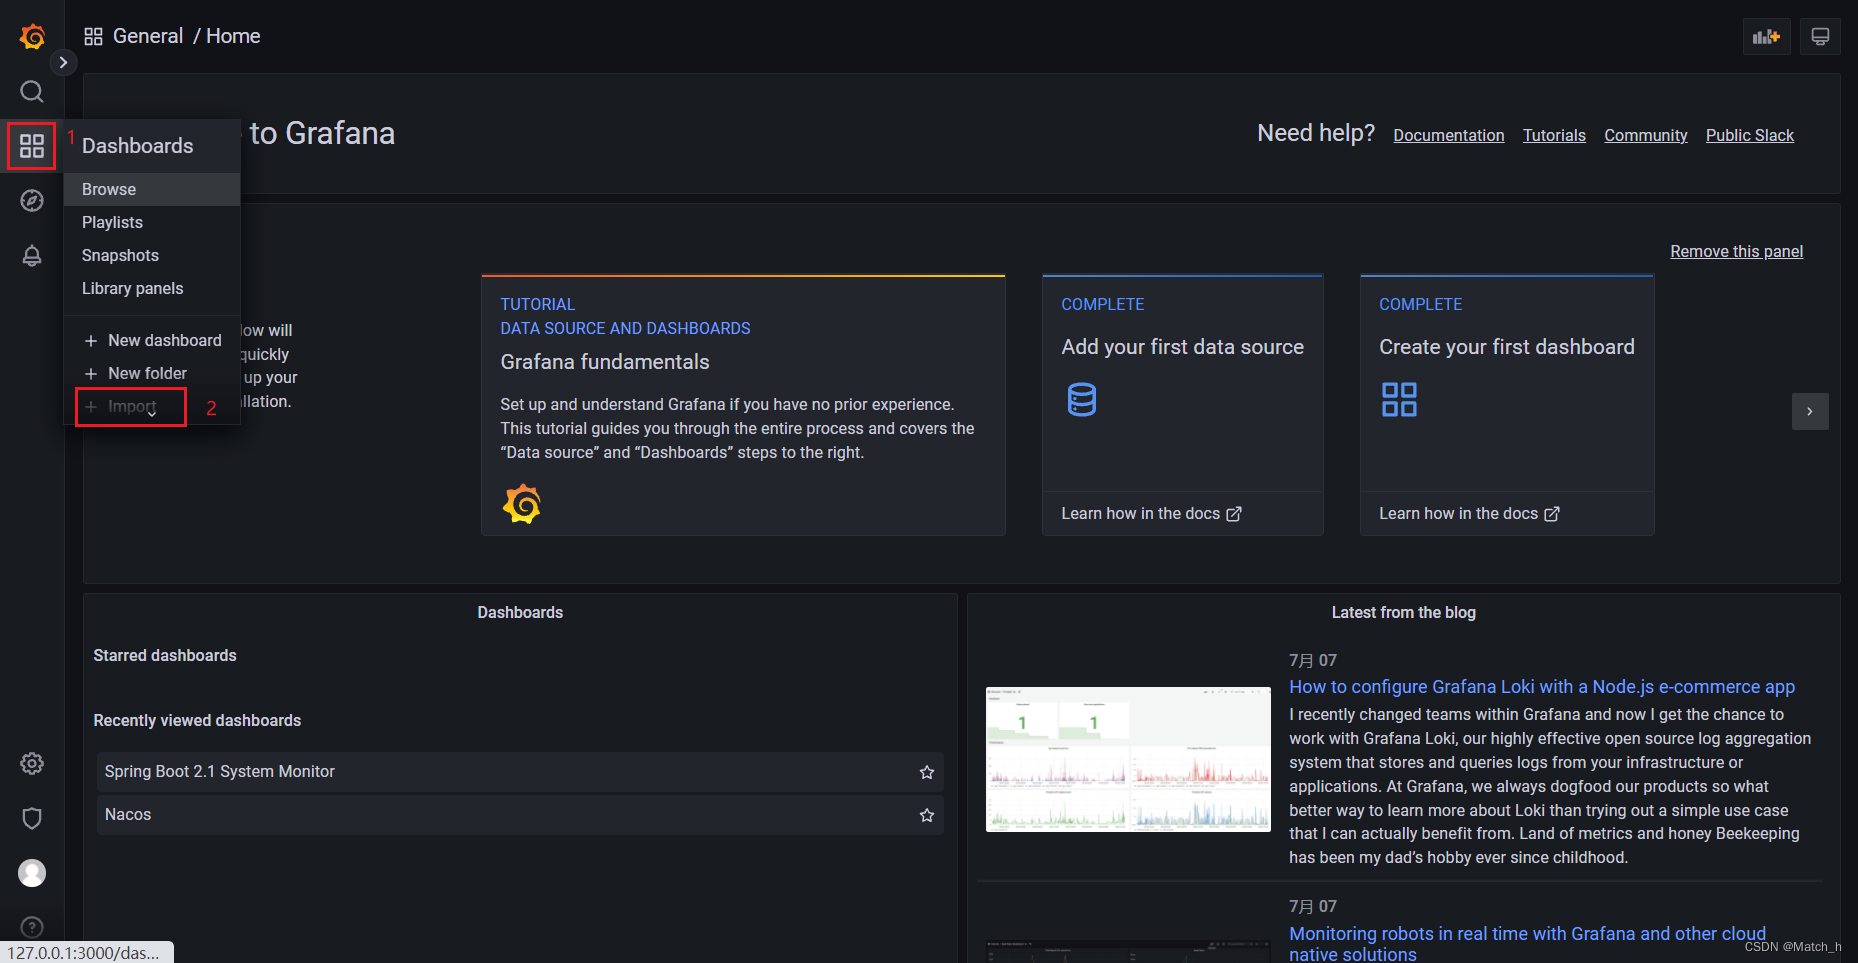Click the Latest from the blog panel title
The height and width of the screenshot is (963, 1858).
(1403, 613)
